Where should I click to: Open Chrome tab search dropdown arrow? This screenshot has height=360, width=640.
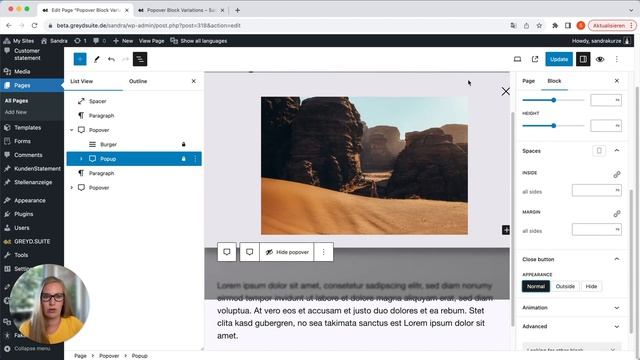pos(631,10)
